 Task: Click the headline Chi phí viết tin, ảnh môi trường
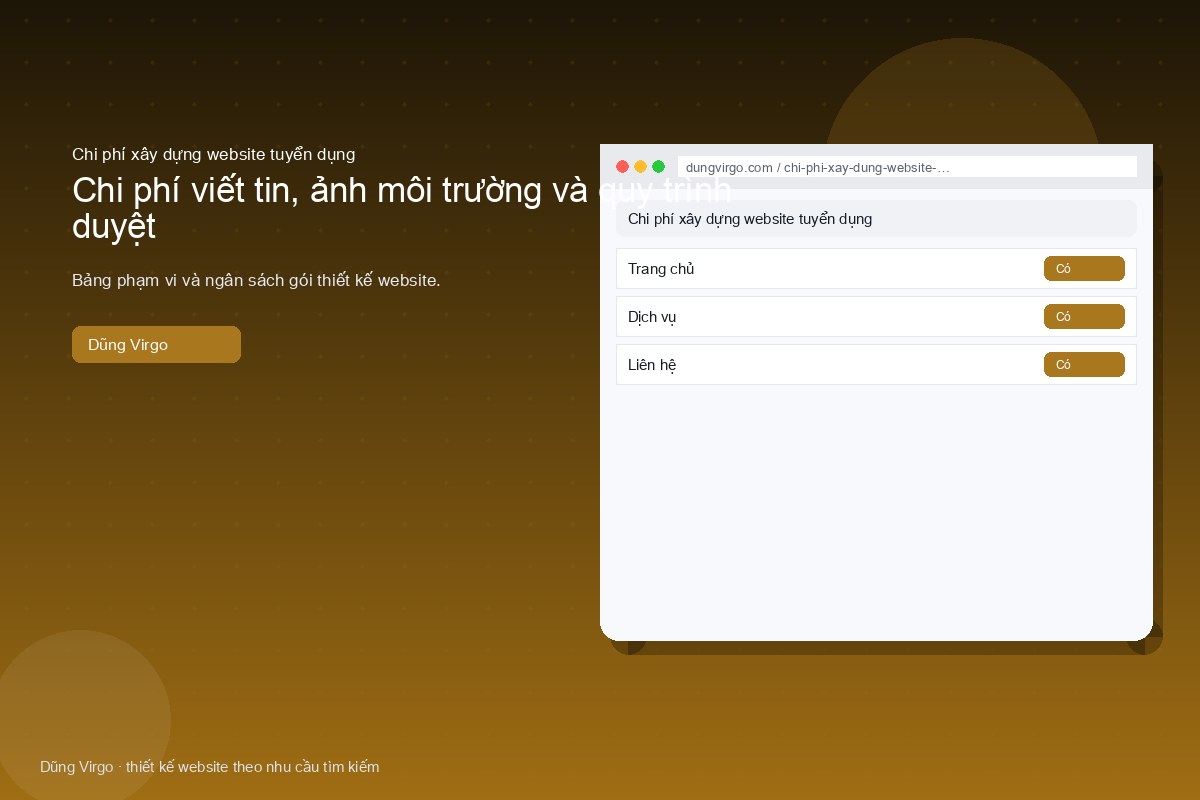[x=402, y=208]
